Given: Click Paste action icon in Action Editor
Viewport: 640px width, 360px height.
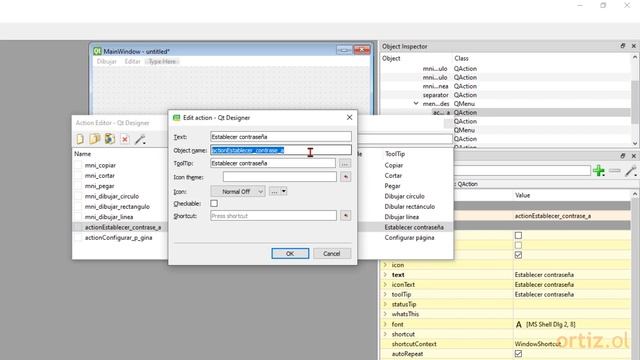Looking at the screenshot, I should [x=109, y=139].
